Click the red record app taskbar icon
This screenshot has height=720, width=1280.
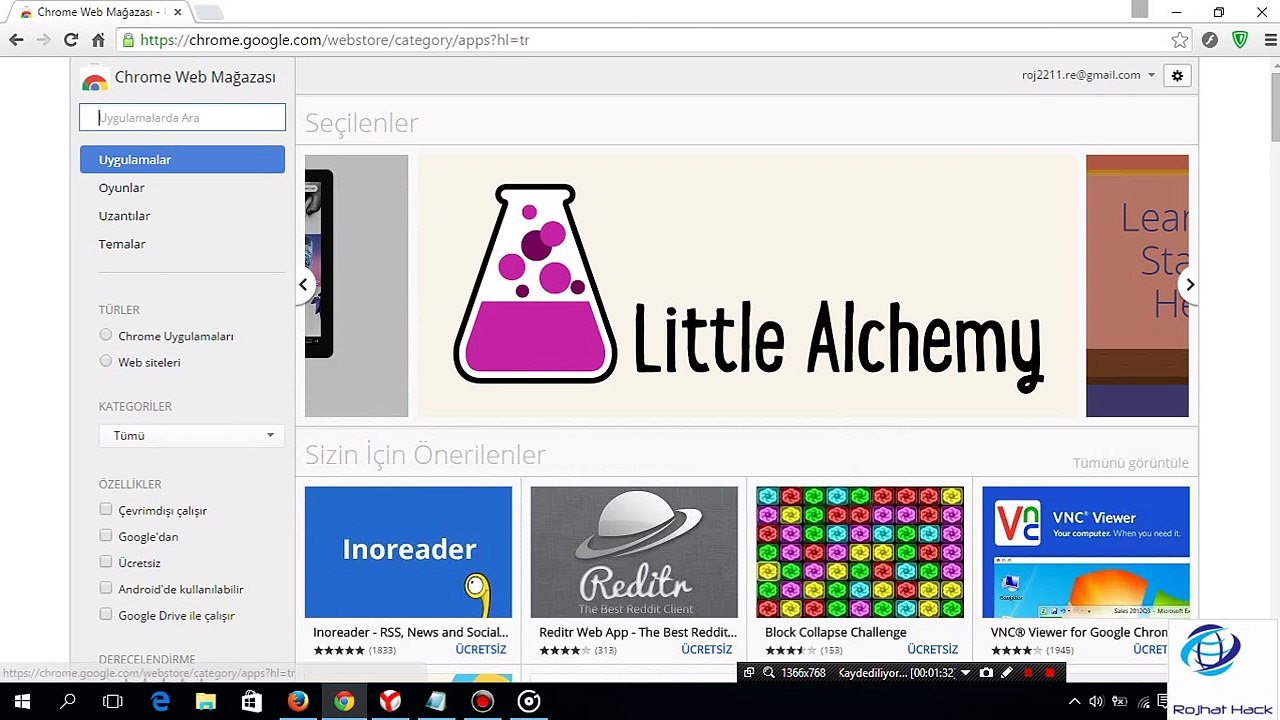point(483,702)
